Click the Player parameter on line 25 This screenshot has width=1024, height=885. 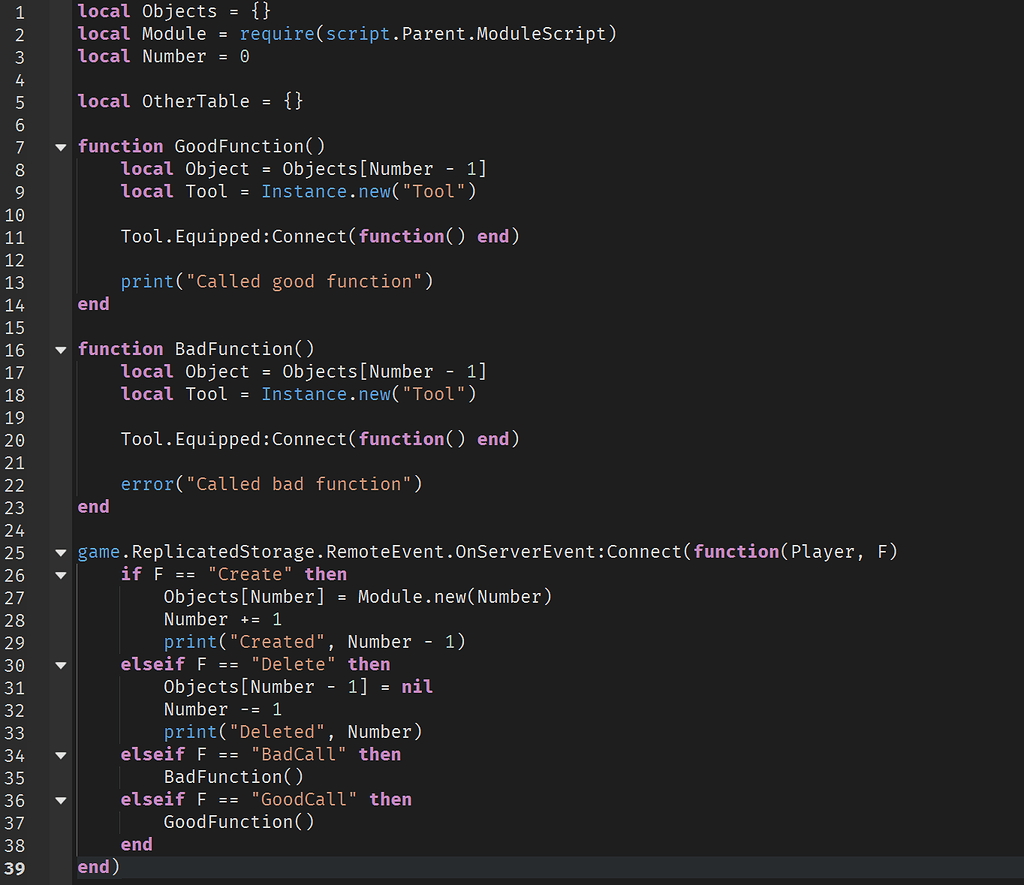tap(823, 552)
